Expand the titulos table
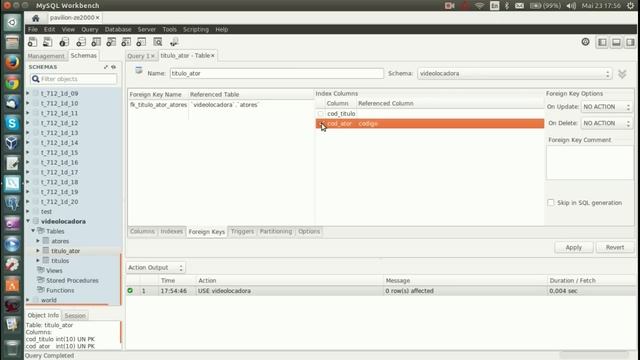This screenshot has height=360, width=640. tap(38, 260)
